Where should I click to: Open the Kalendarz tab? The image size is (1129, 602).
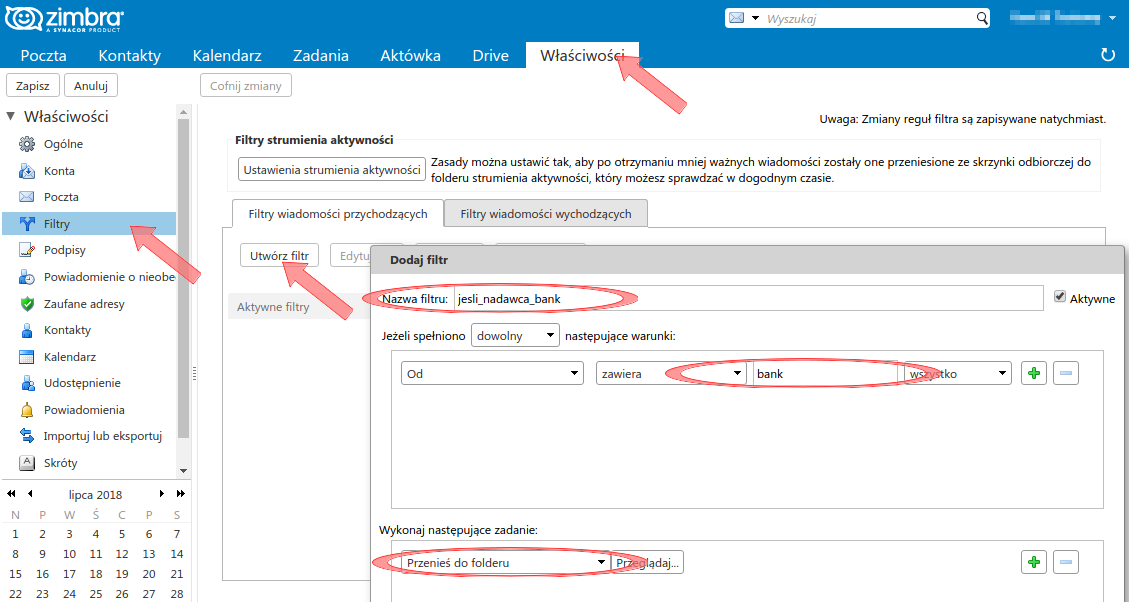[227, 56]
